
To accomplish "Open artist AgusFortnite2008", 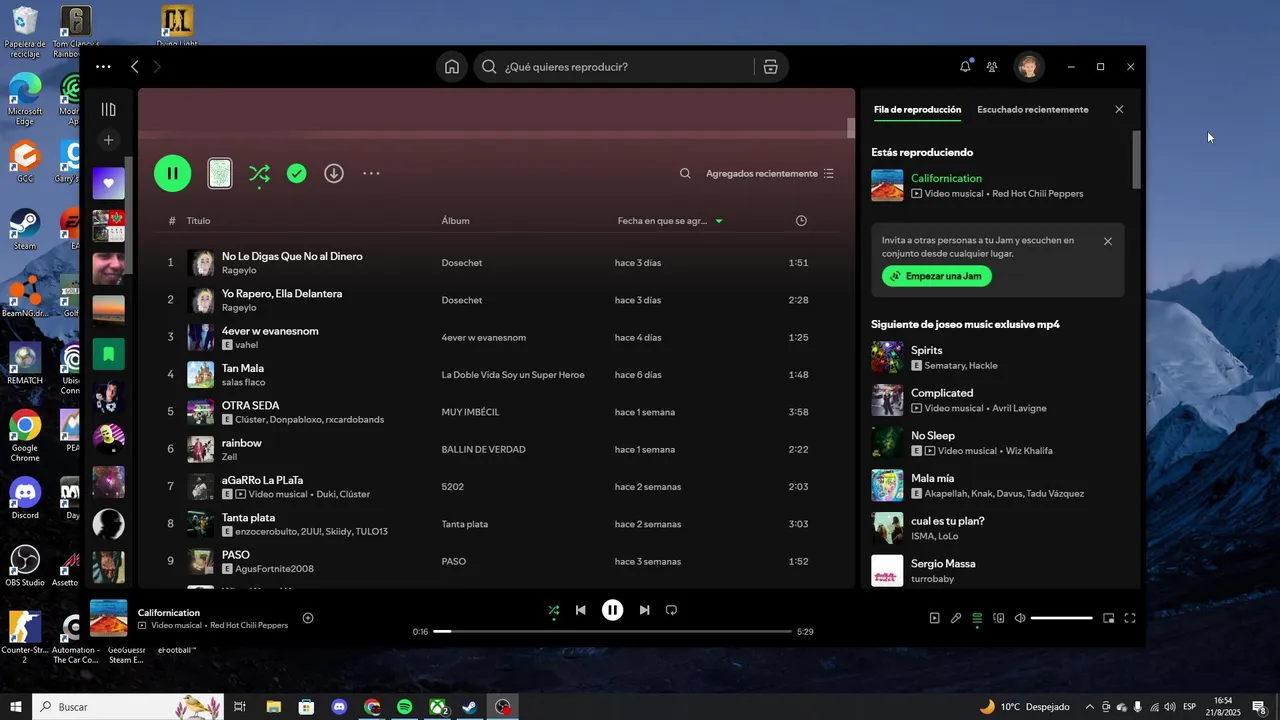I will pyautogui.click(x=274, y=569).
